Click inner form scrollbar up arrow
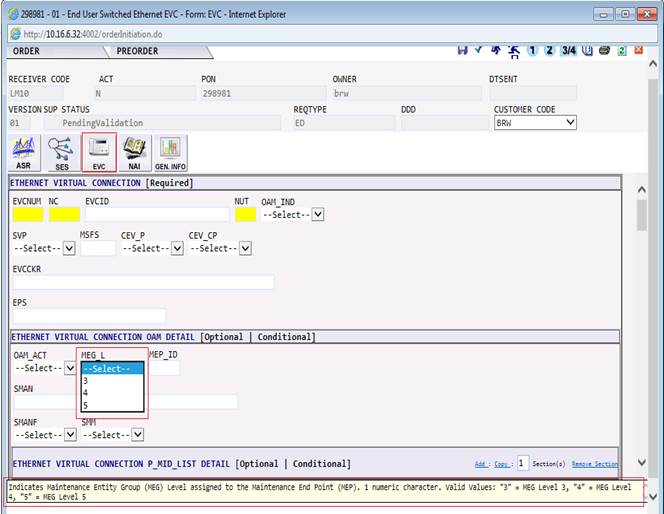This screenshot has height=514, width=664. point(642,190)
